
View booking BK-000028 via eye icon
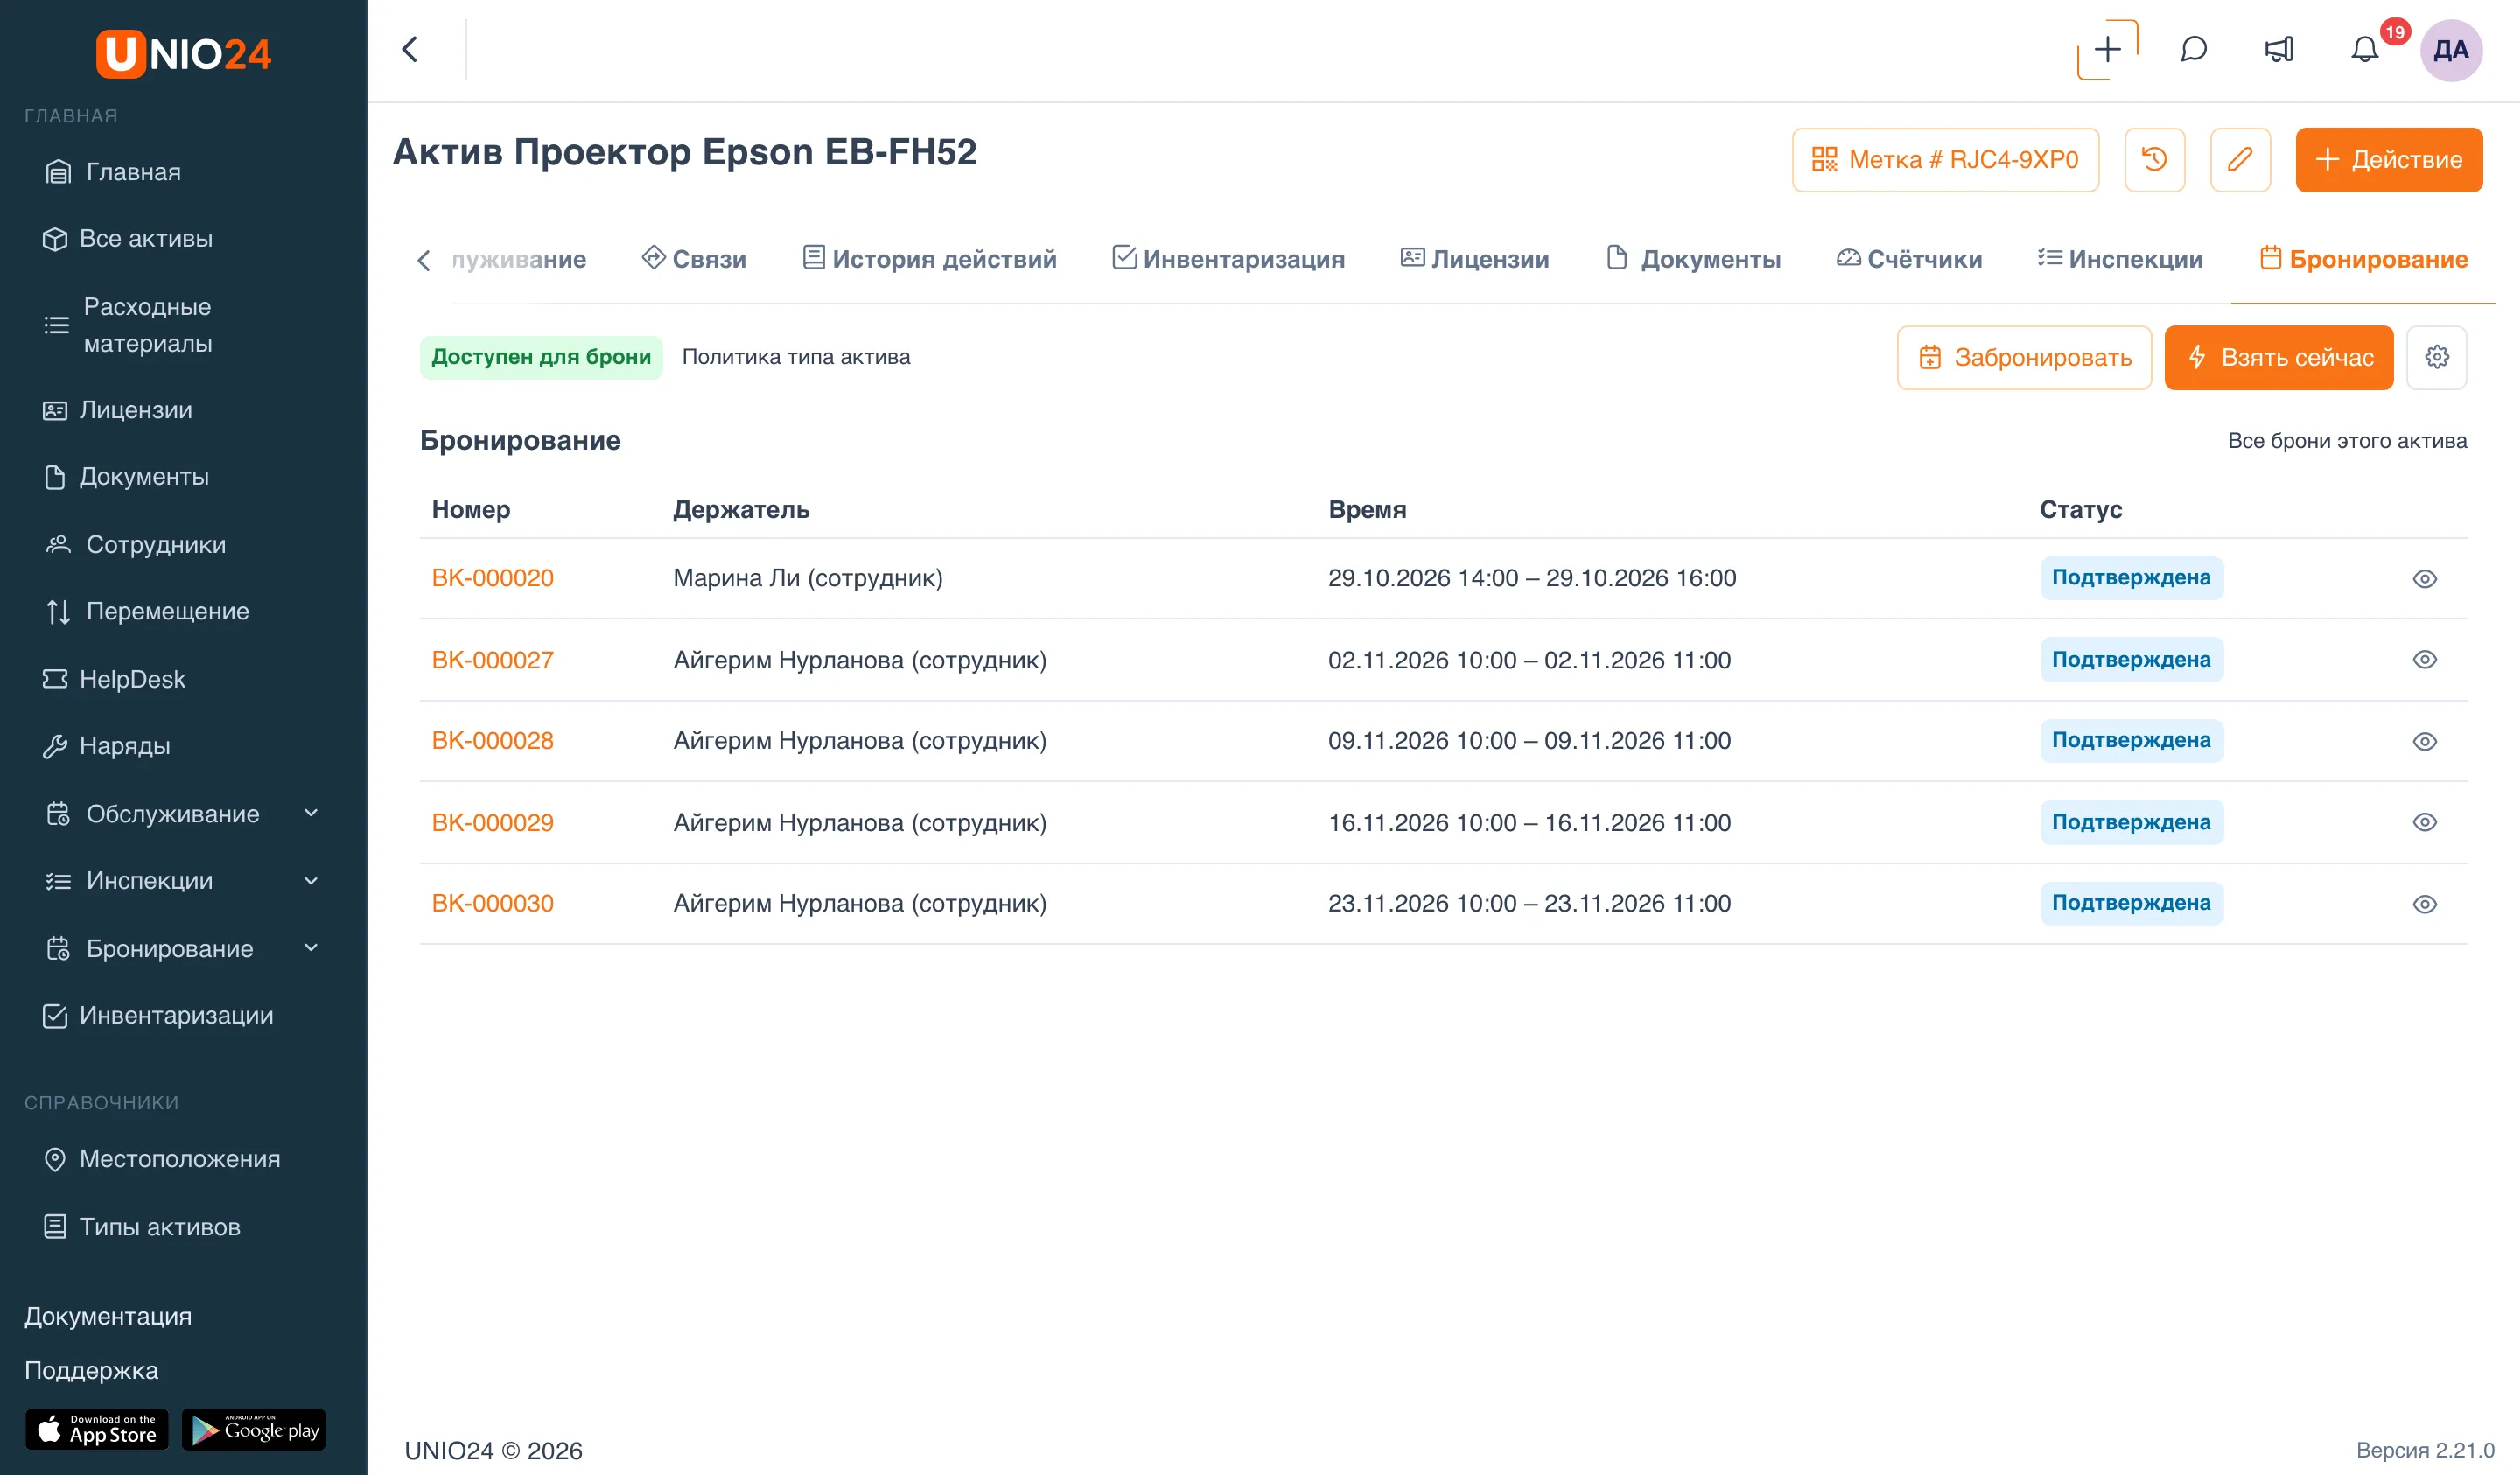[2424, 741]
